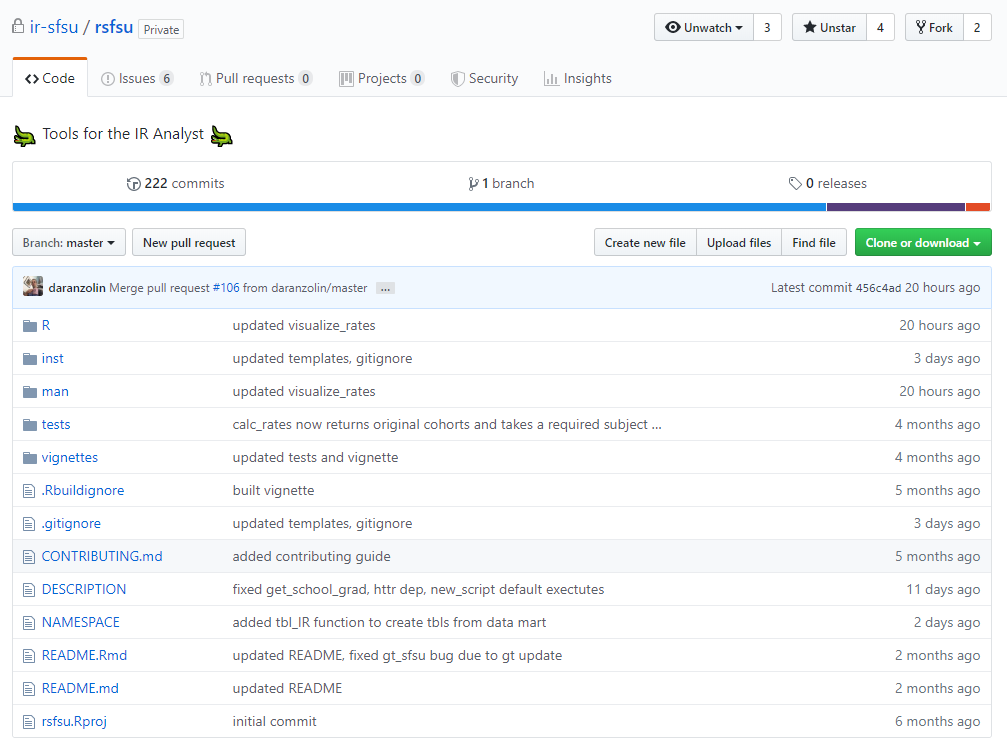
Task: View the 1 branch list
Action: coord(501,184)
